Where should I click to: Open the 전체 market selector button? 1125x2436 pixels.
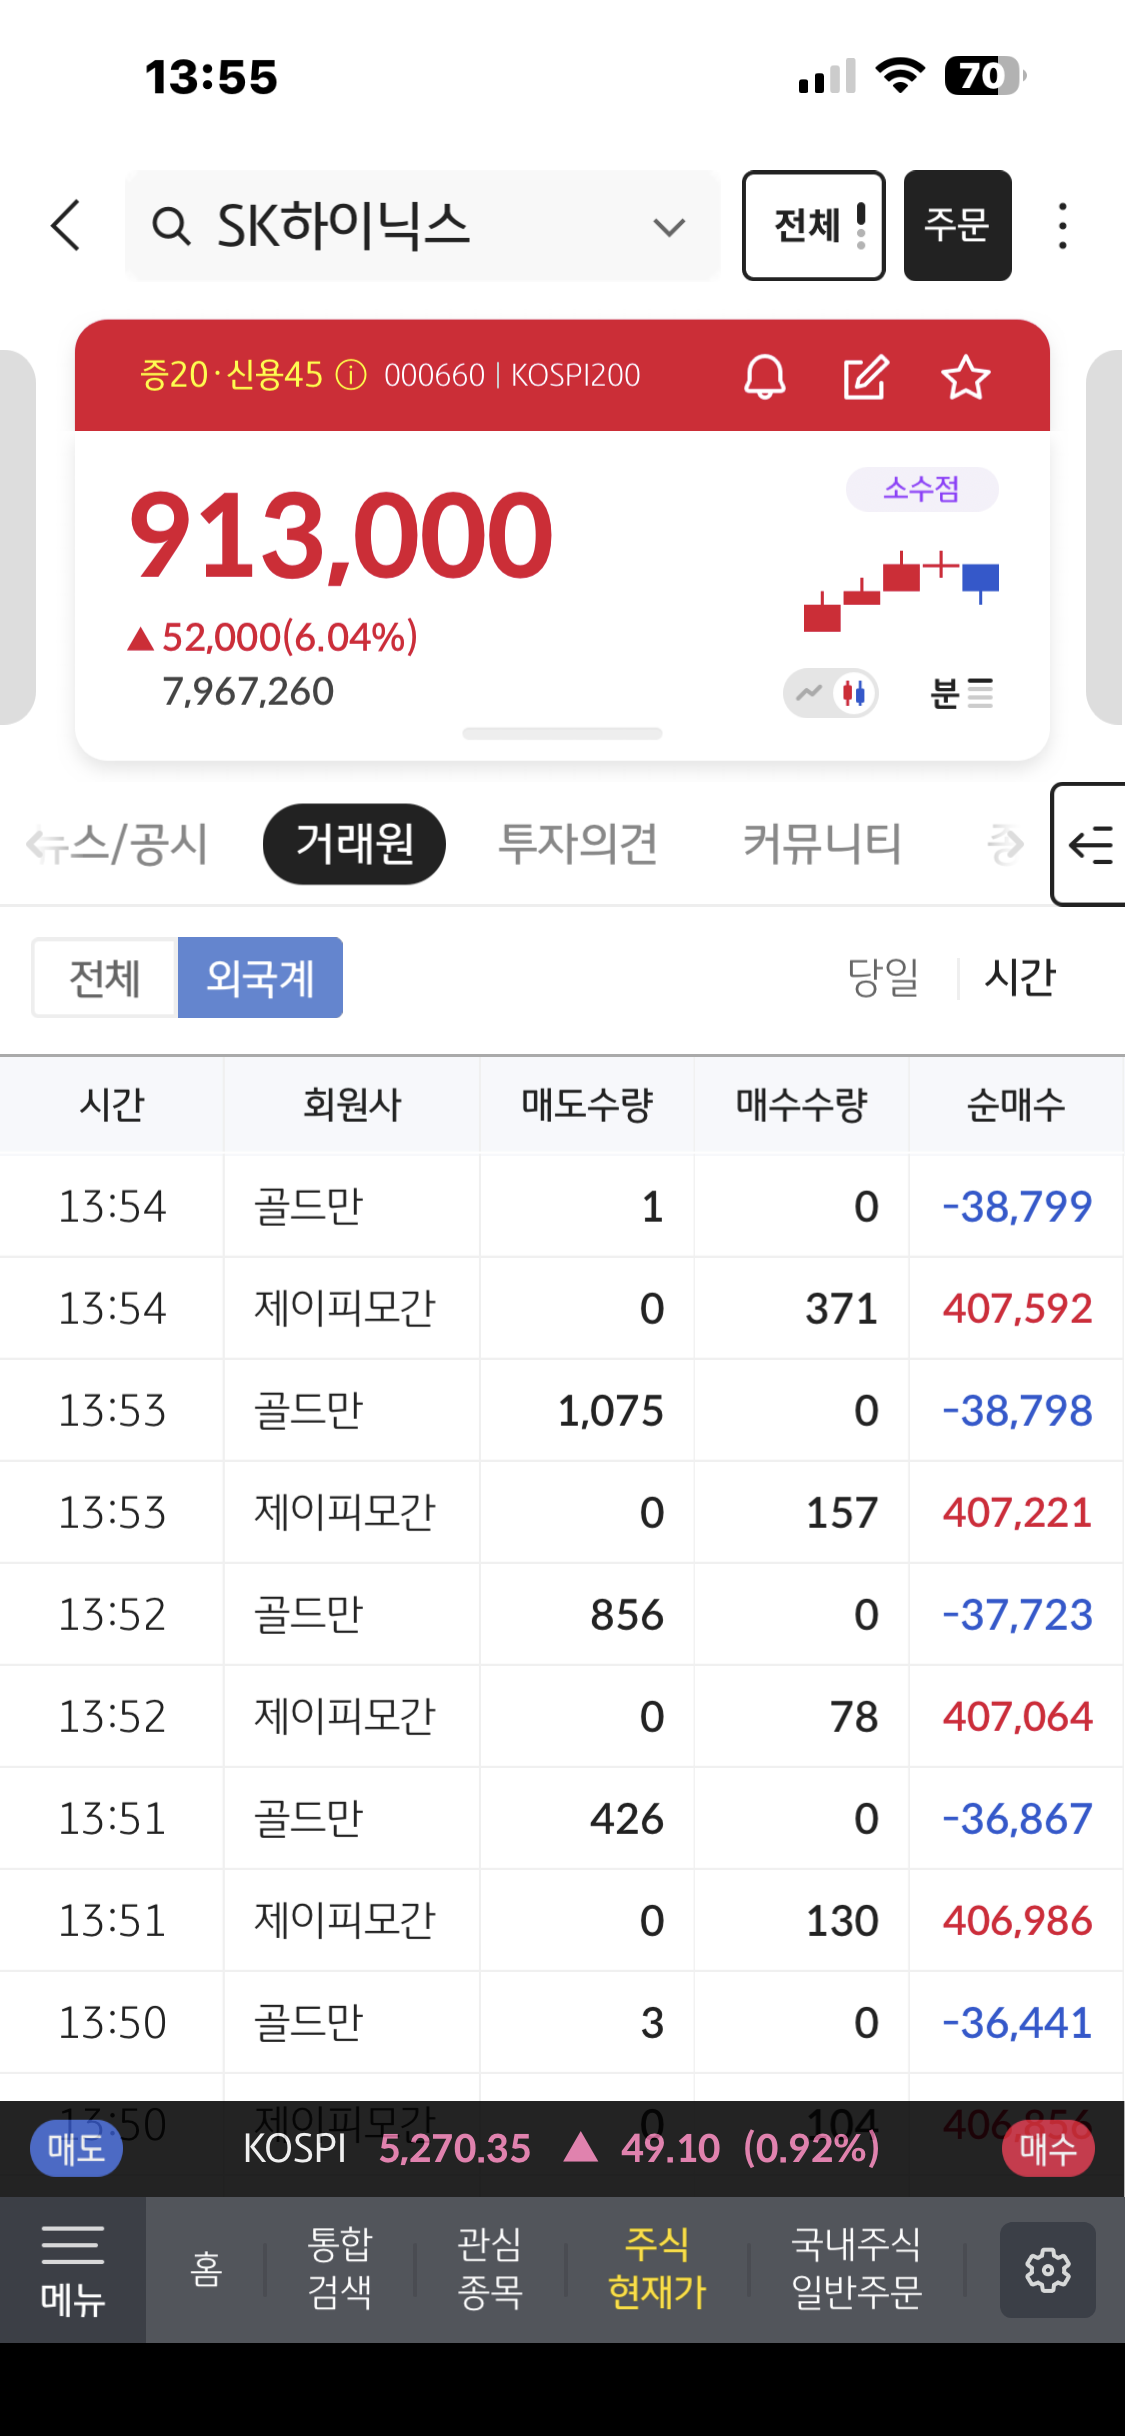tap(813, 225)
